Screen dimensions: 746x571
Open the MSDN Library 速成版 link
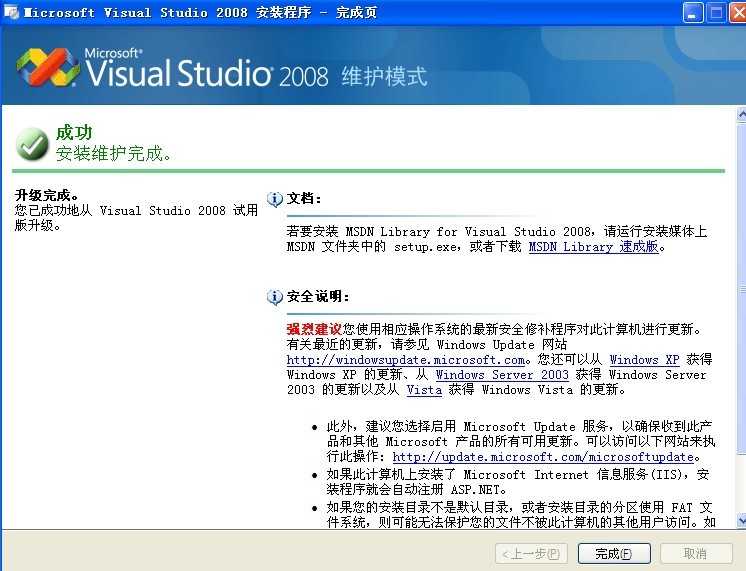coord(594,246)
